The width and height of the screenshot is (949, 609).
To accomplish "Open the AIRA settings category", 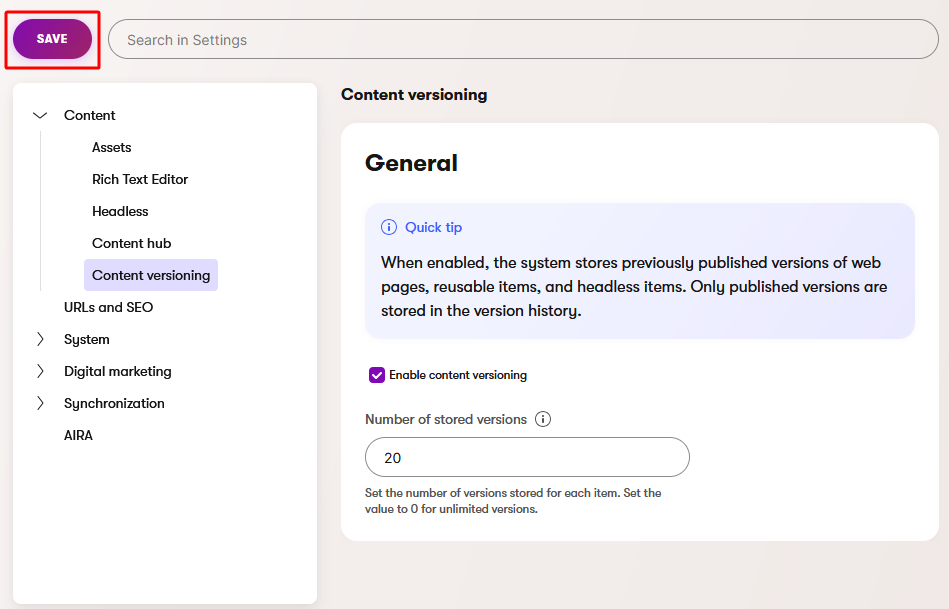I will (78, 435).
